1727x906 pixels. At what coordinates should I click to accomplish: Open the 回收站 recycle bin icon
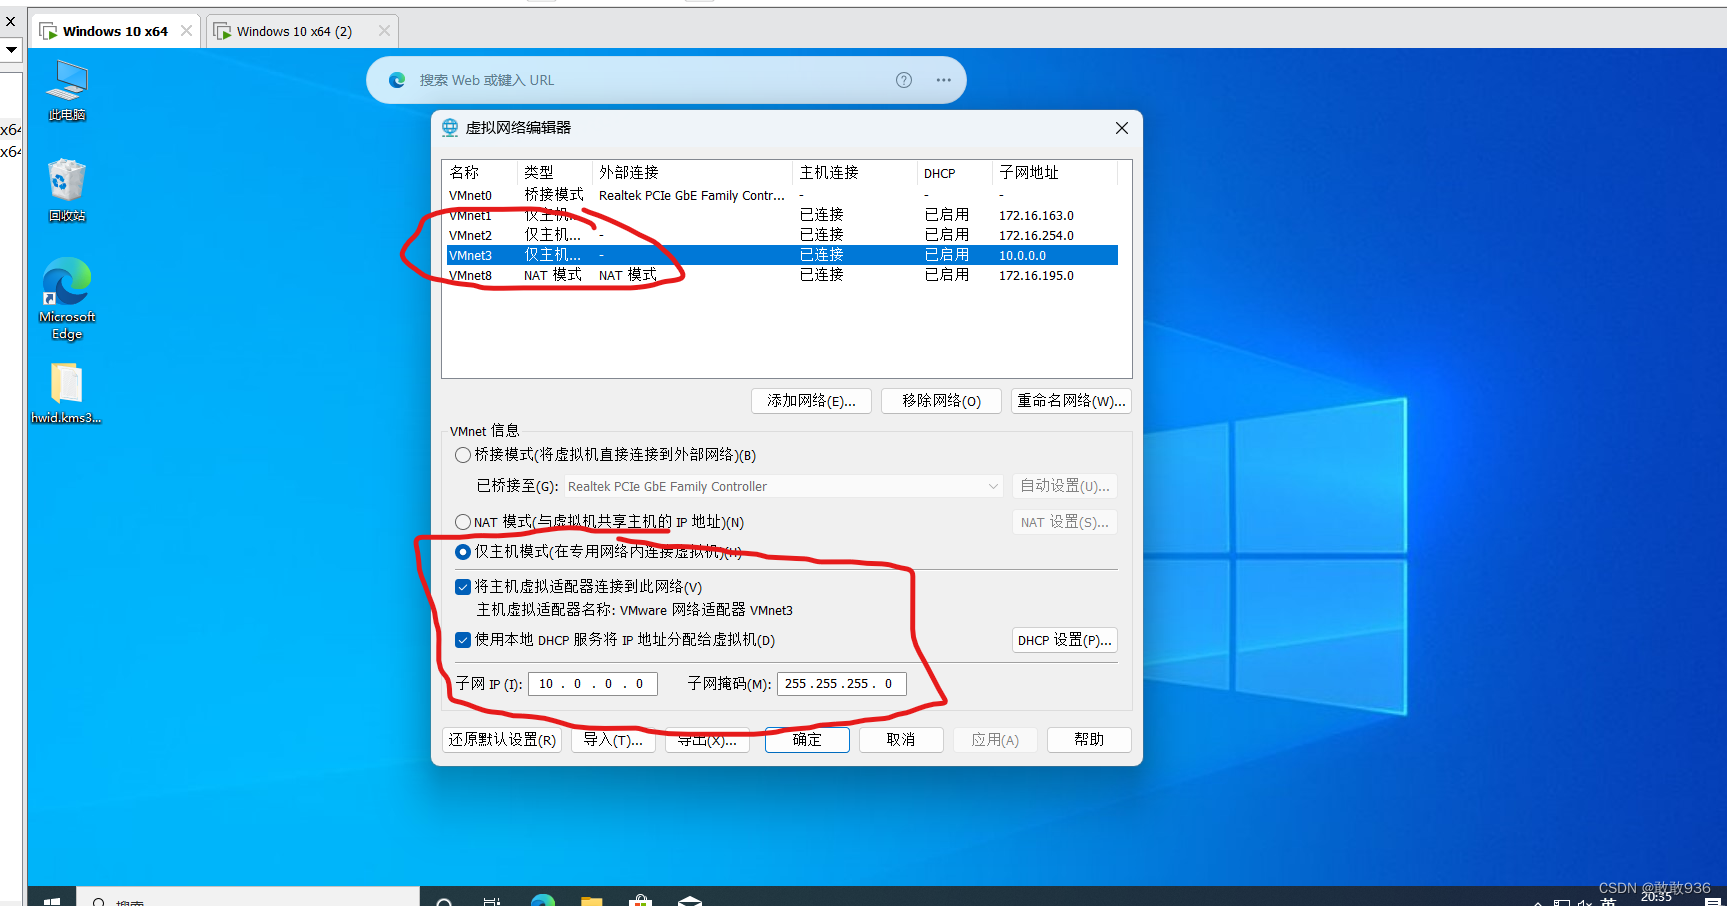coord(67,190)
